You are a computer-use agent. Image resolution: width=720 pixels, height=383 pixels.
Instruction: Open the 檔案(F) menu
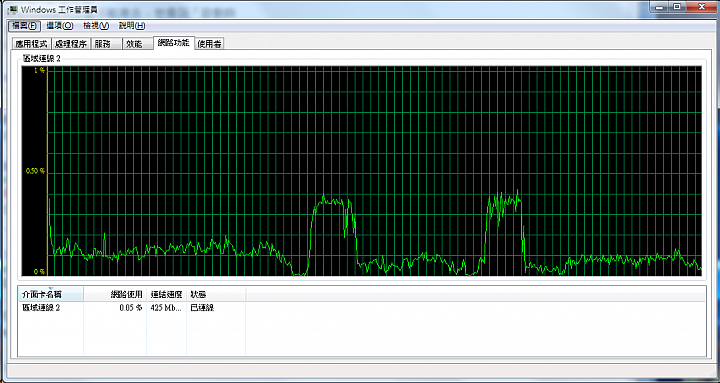click(24, 26)
